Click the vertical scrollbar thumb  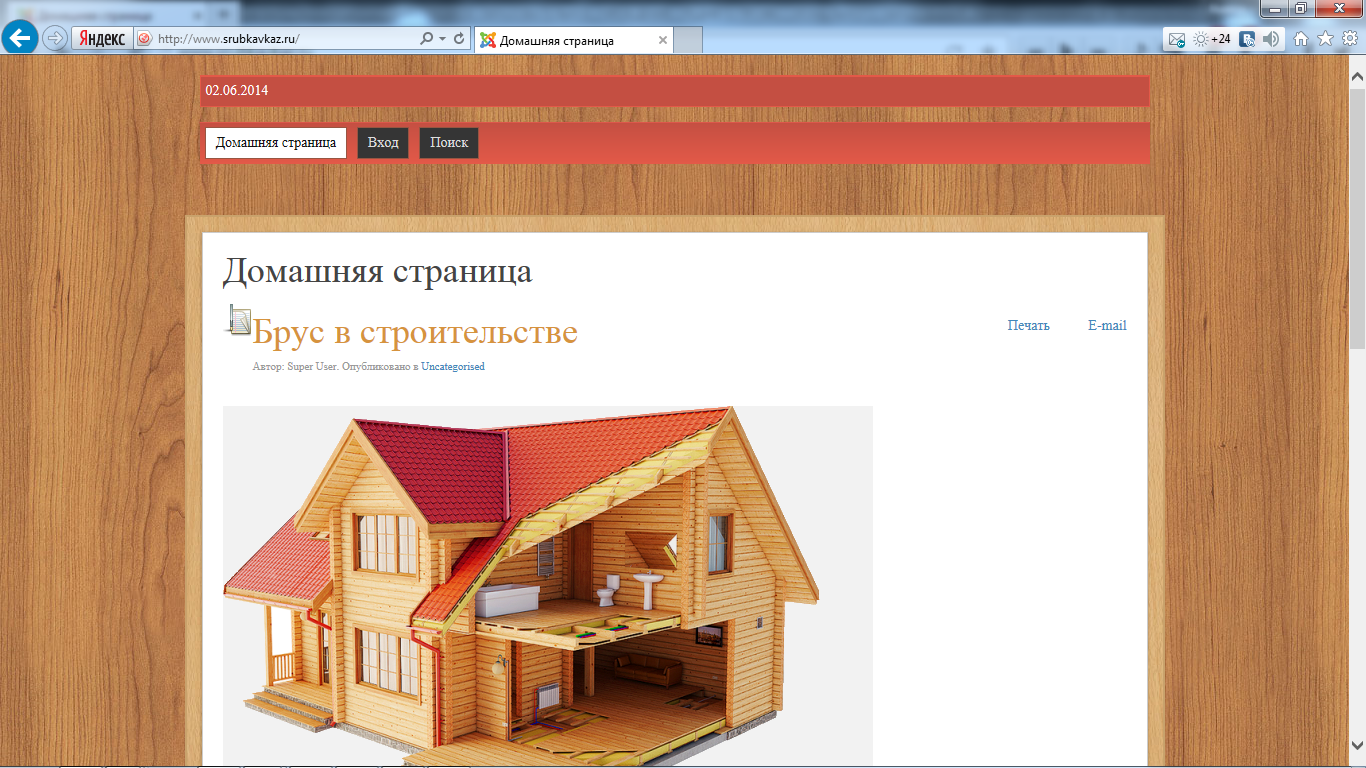[1357, 218]
